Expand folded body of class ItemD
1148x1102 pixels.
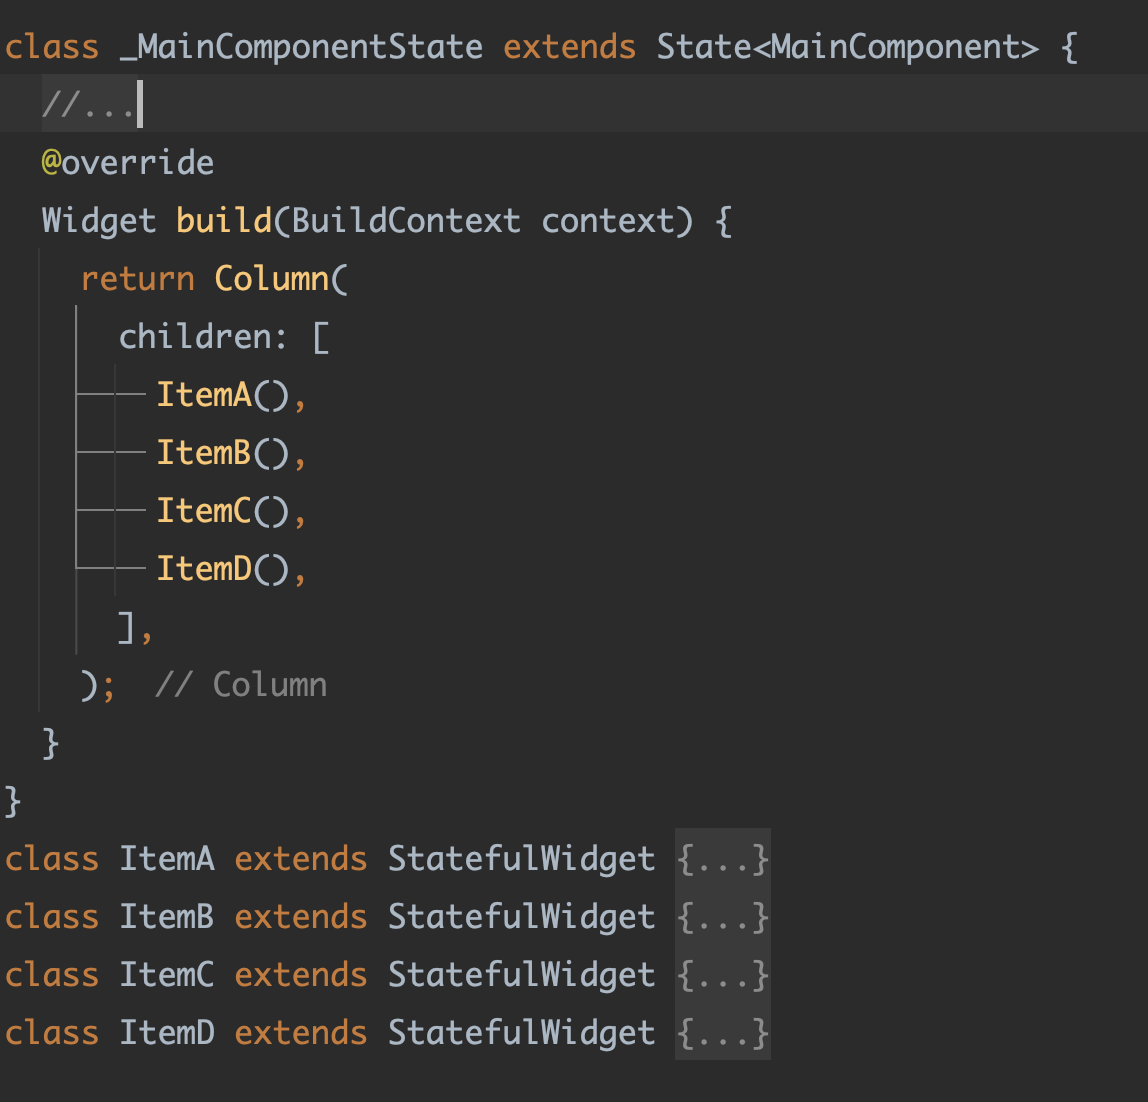click(x=722, y=1033)
